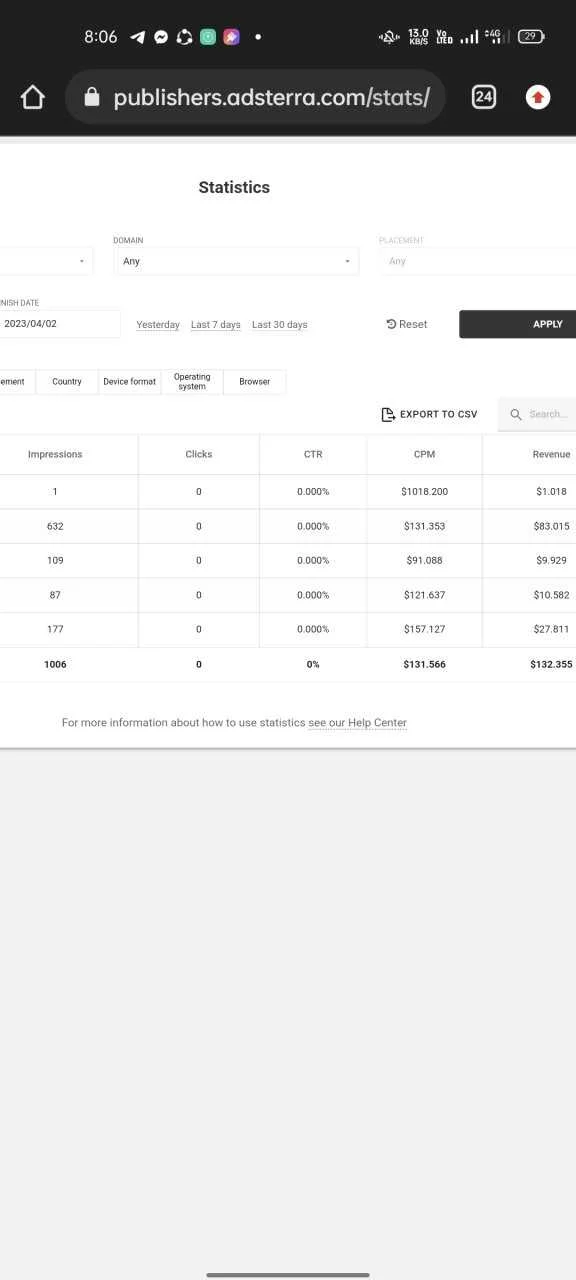Click the impressions value 632

[55, 526]
